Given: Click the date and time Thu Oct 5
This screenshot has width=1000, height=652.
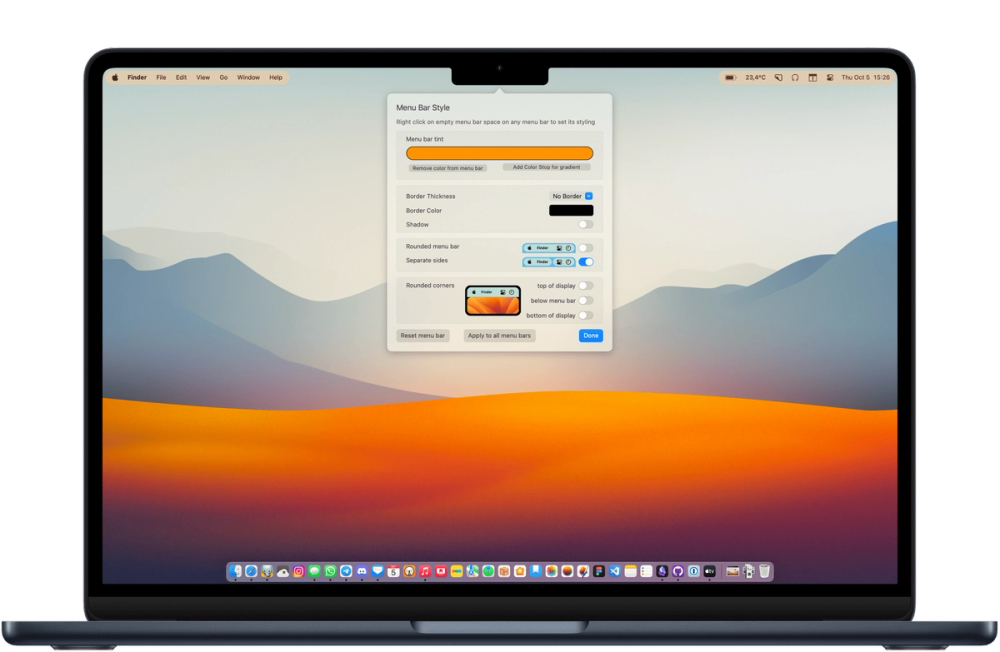Looking at the screenshot, I should (x=865, y=77).
